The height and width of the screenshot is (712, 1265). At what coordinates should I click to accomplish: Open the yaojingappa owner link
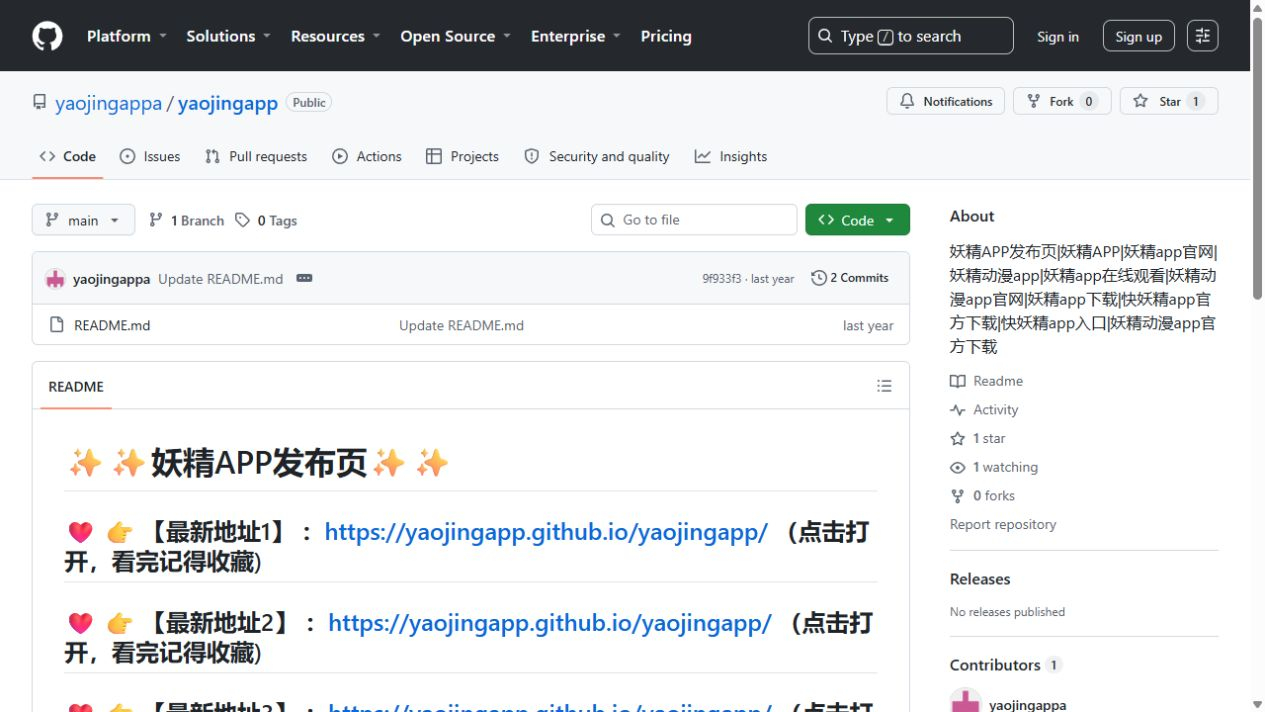[x=108, y=103]
